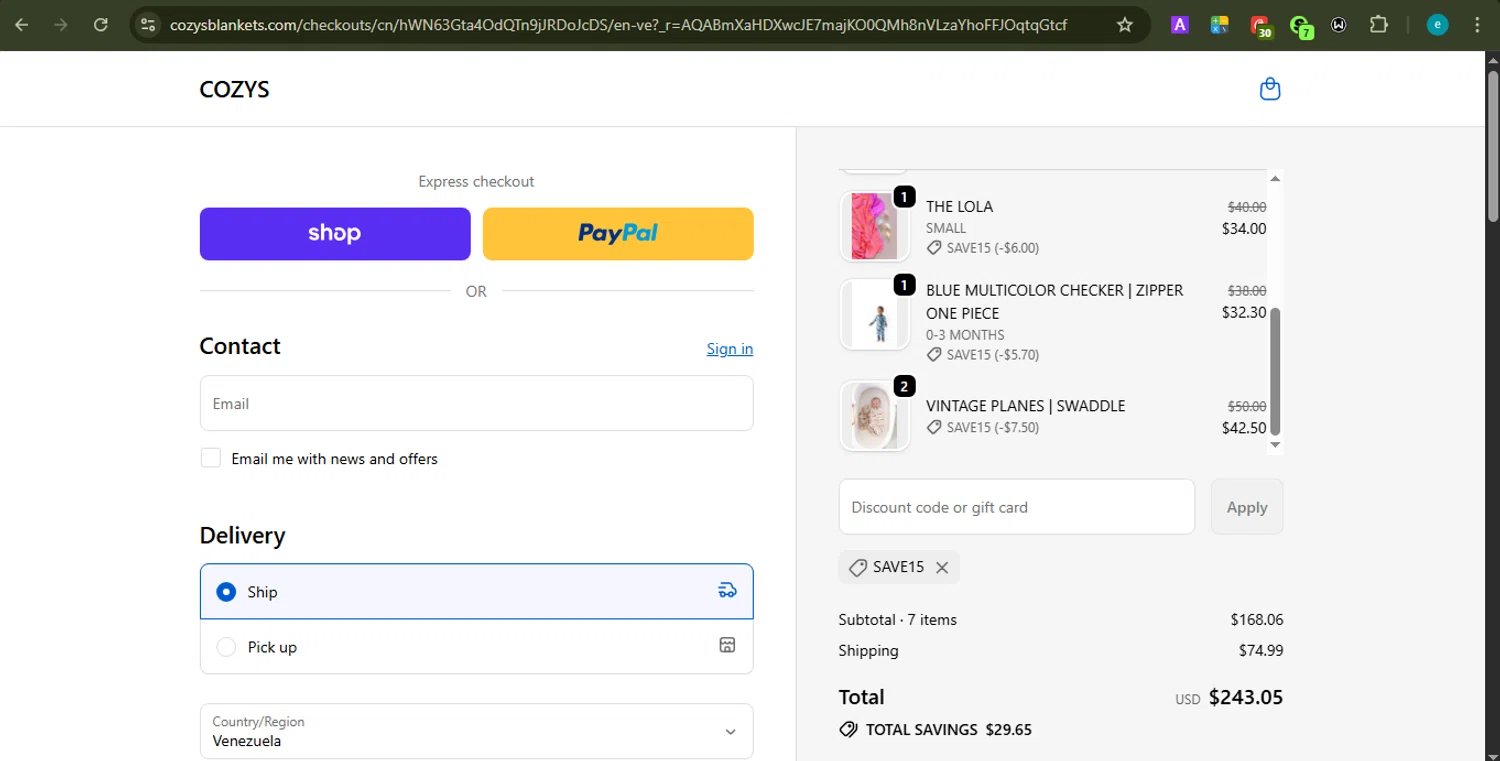Click the order summary list scrollbar thumb
Screen dimensions: 1500x761
(x=1275, y=372)
